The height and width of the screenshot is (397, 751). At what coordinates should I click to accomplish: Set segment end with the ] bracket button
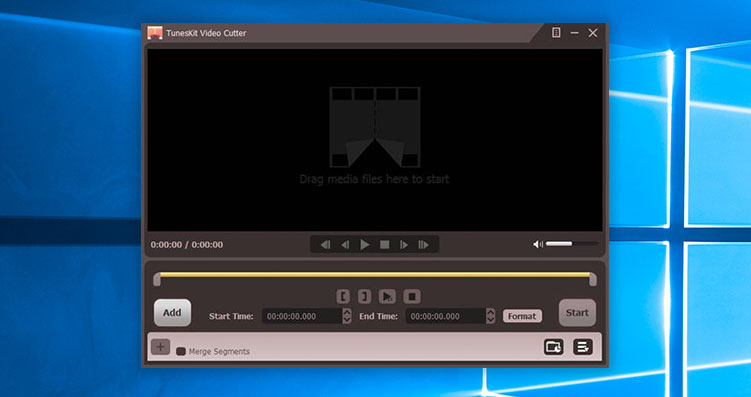click(x=364, y=296)
